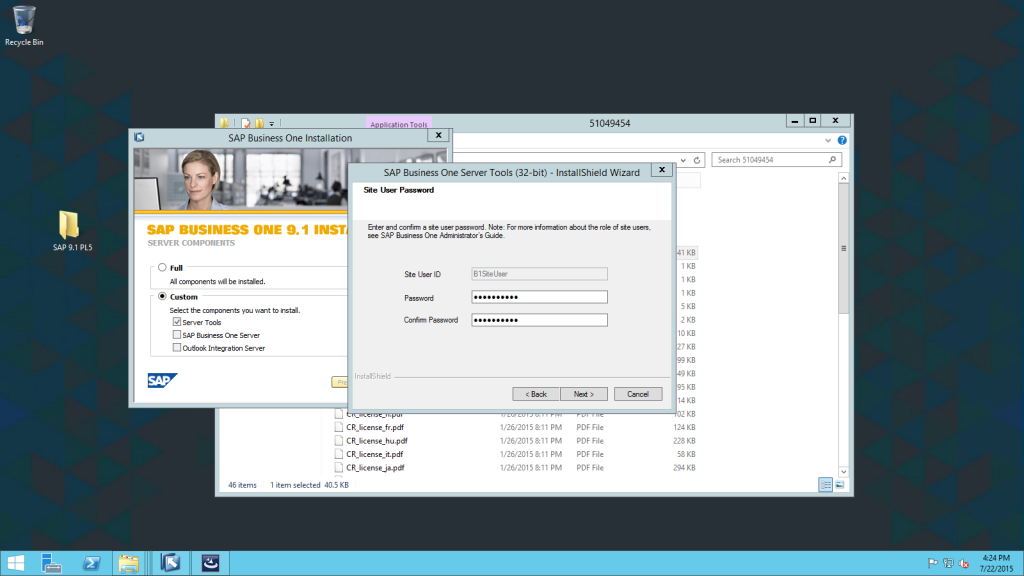Click the Explorer vertical scrollbar thumb
Screen dimensions: 1024x576
click(844, 248)
